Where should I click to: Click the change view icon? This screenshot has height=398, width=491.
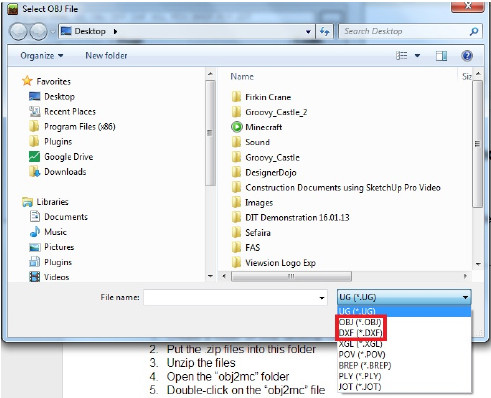click(401, 56)
